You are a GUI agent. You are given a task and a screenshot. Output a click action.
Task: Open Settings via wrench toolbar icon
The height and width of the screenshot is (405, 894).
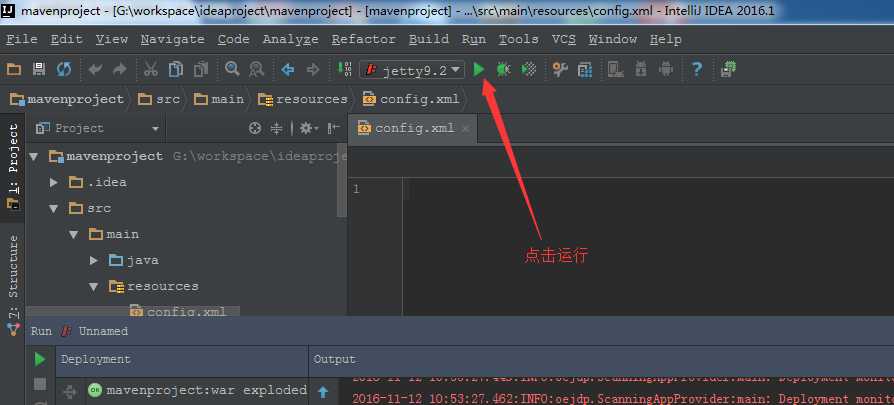(560, 70)
